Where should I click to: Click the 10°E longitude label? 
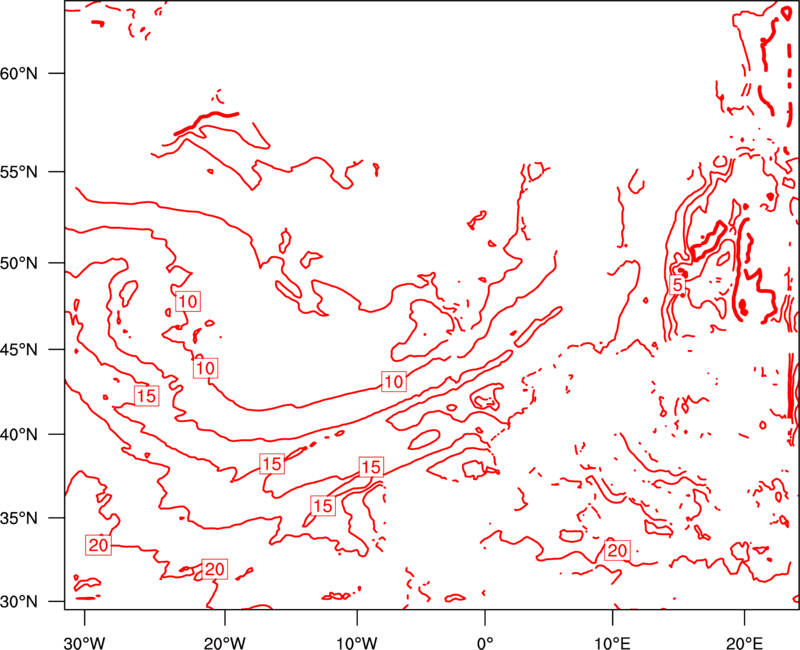(x=612, y=643)
